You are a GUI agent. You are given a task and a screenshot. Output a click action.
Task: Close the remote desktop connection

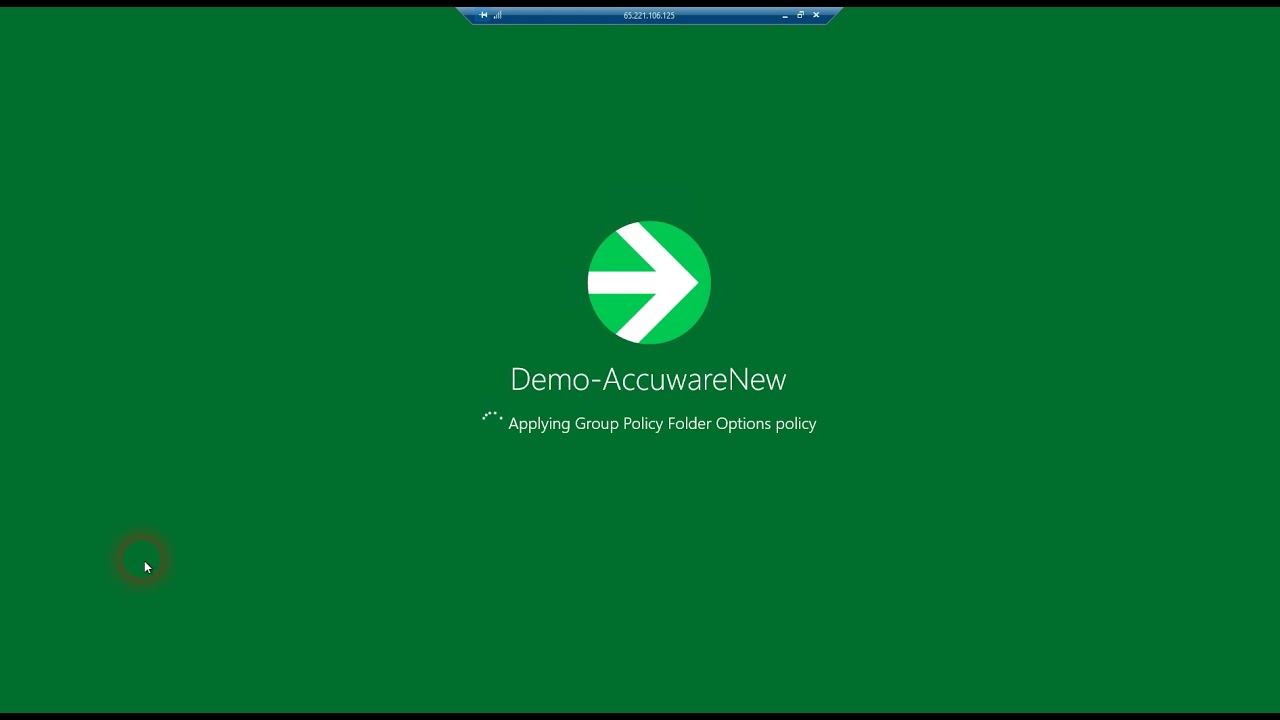(816, 15)
